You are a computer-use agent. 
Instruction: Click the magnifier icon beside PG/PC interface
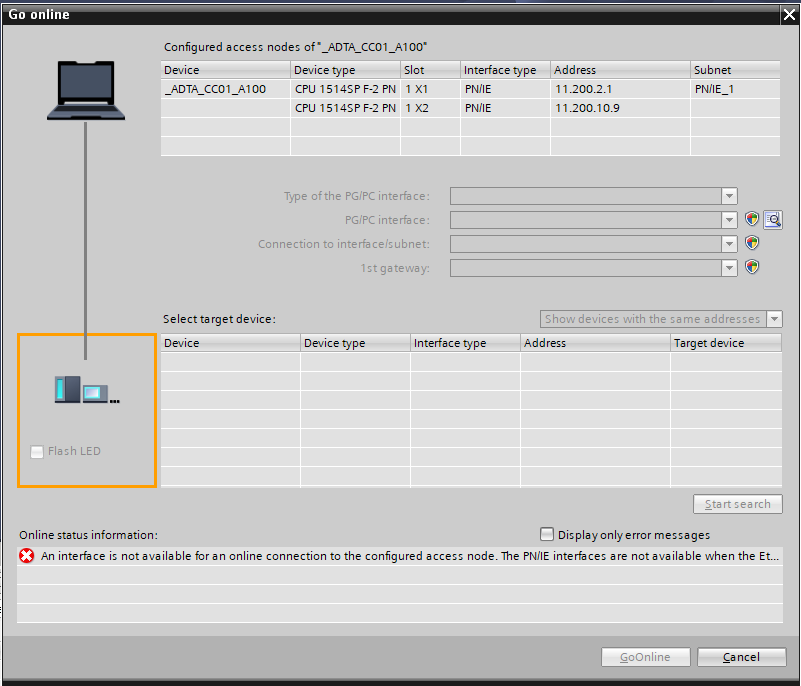[x=772, y=219]
